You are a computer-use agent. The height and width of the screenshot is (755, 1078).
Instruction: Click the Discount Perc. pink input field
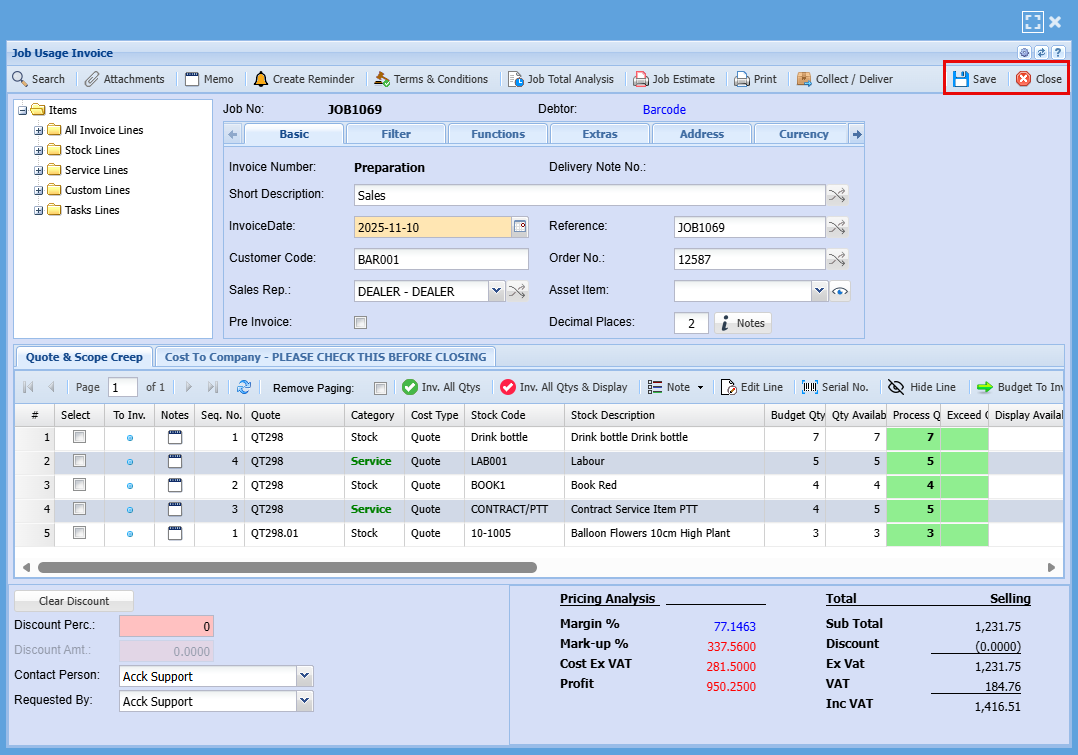pyautogui.click(x=166, y=626)
